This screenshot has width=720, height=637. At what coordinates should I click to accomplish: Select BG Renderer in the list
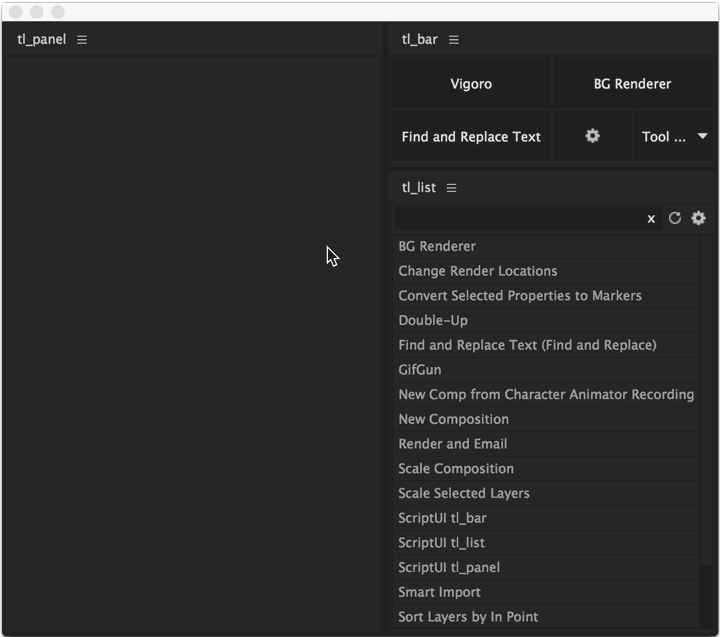pos(546,246)
